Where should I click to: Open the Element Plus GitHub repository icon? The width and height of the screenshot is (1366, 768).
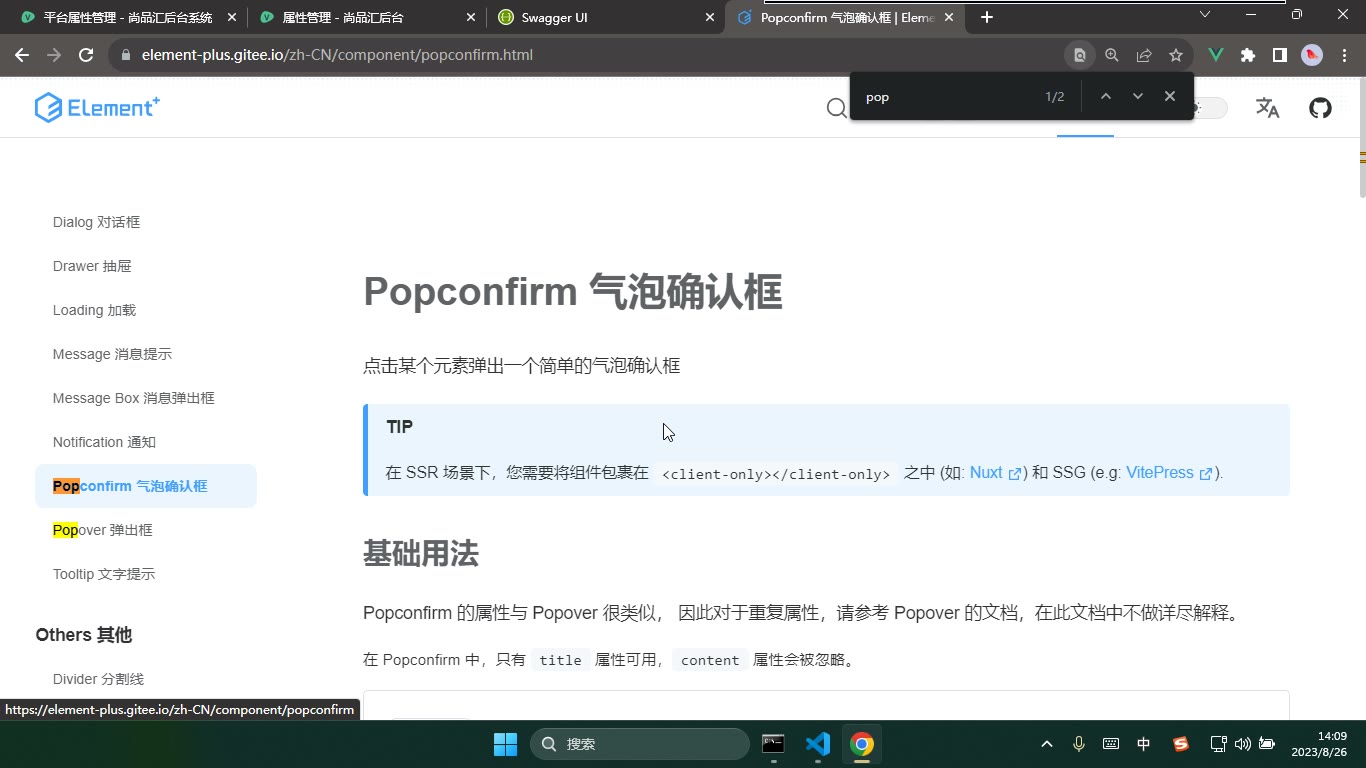click(x=1321, y=108)
